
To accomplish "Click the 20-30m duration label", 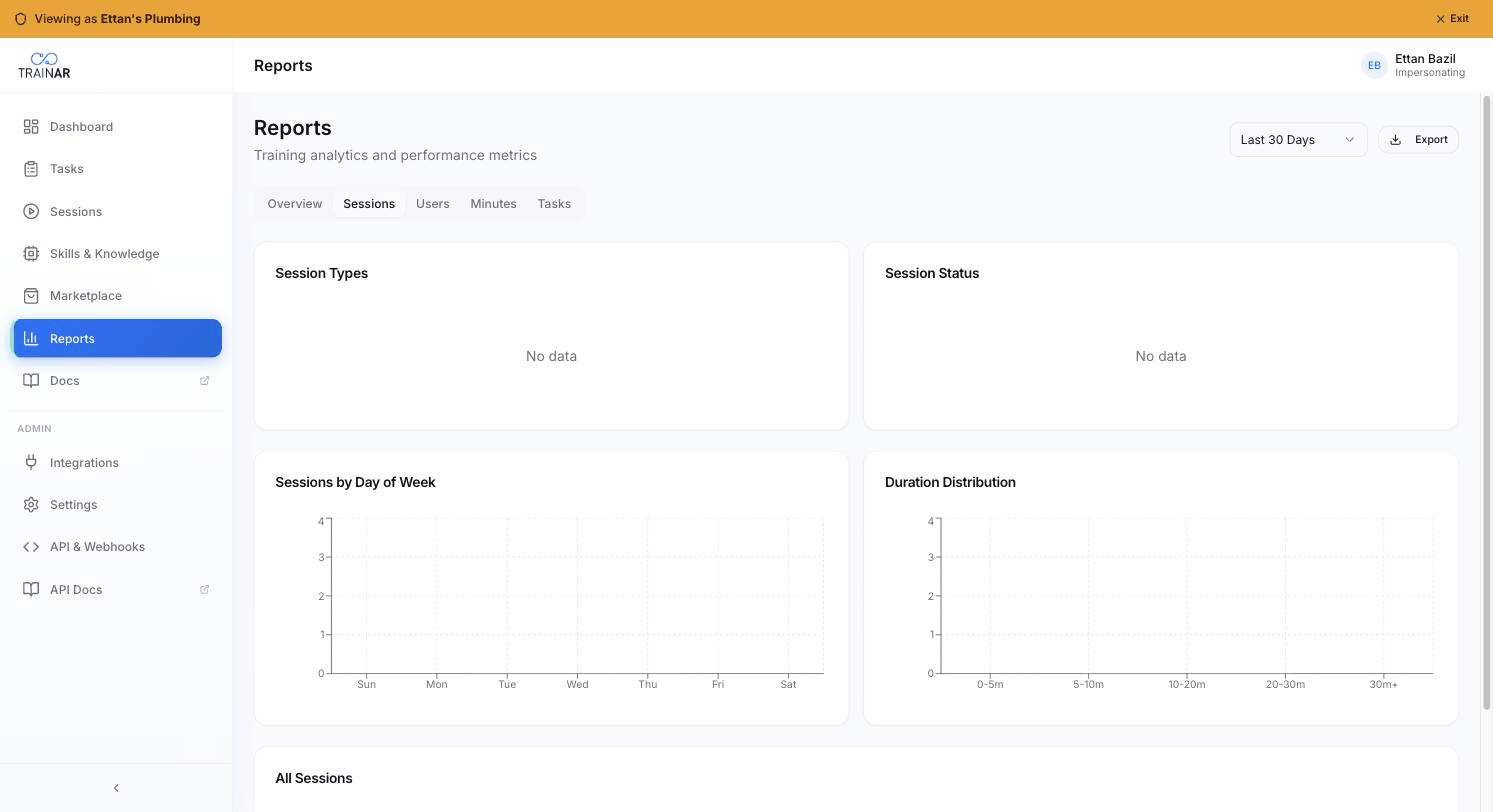I will (1285, 685).
